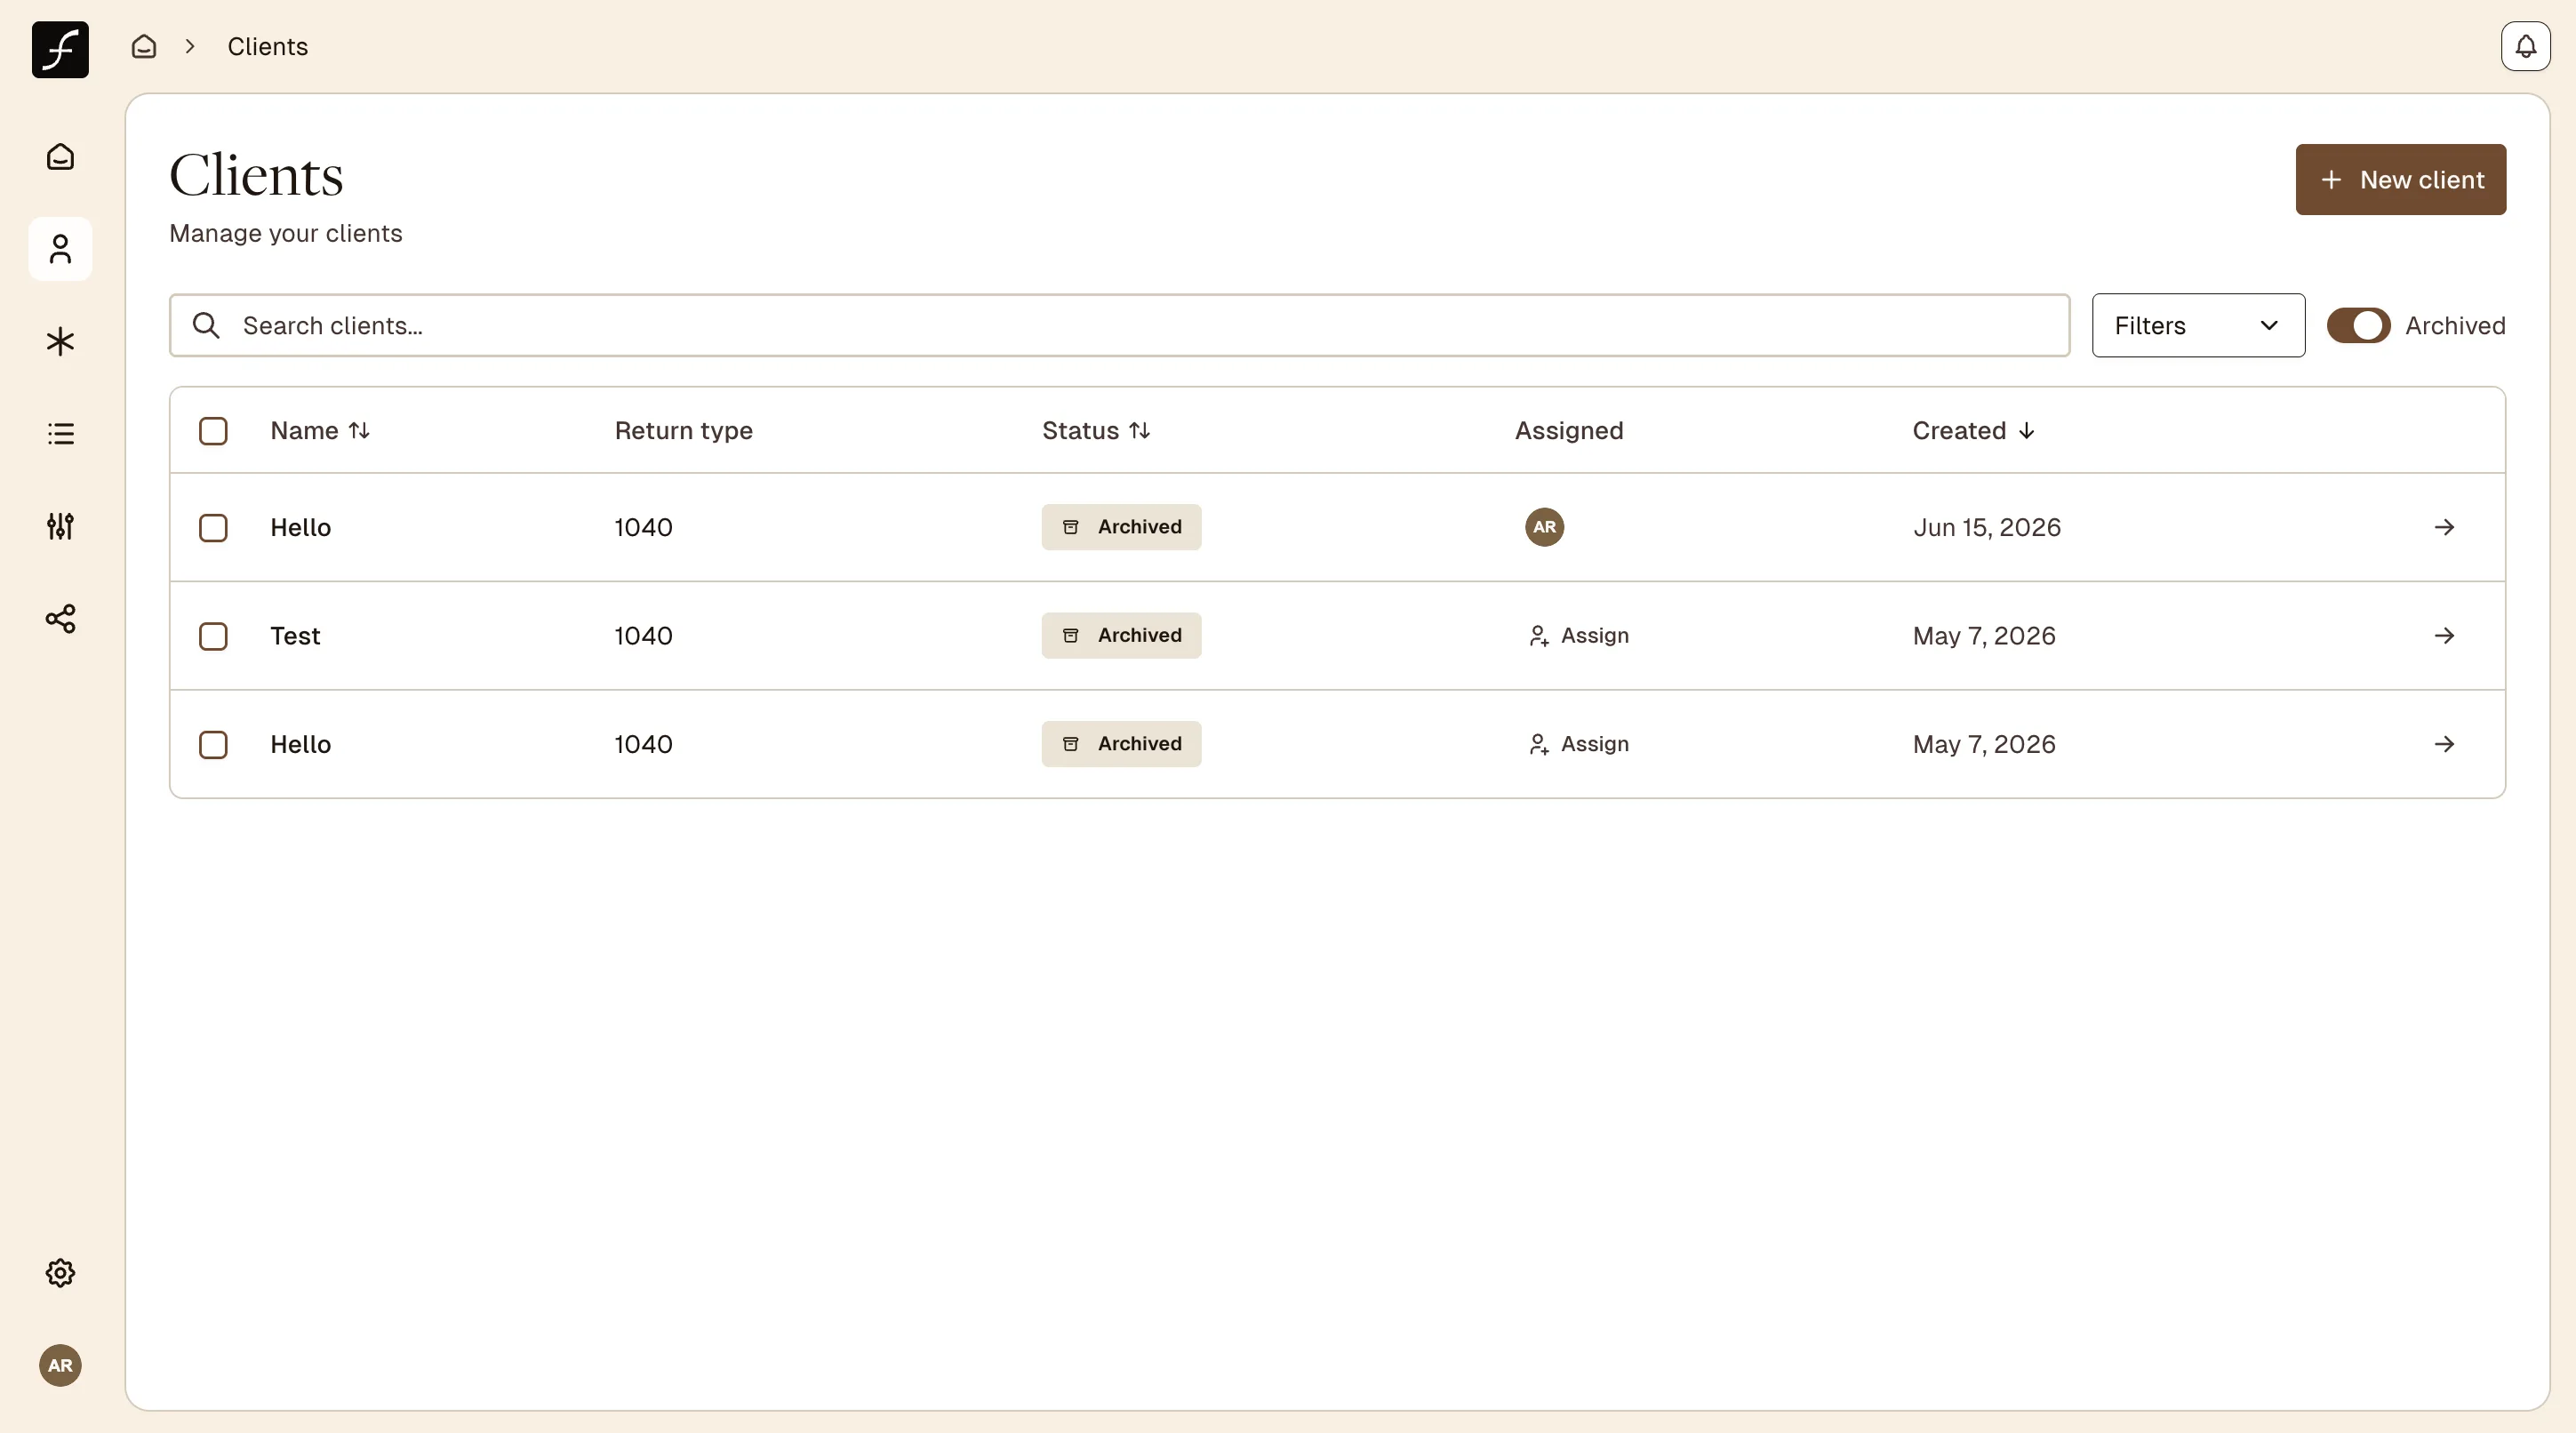The image size is (2576, 1433).
Task: Click the AR assignee avatar in Hello row
Action: pyautogui.click(x=1544, y=527)
